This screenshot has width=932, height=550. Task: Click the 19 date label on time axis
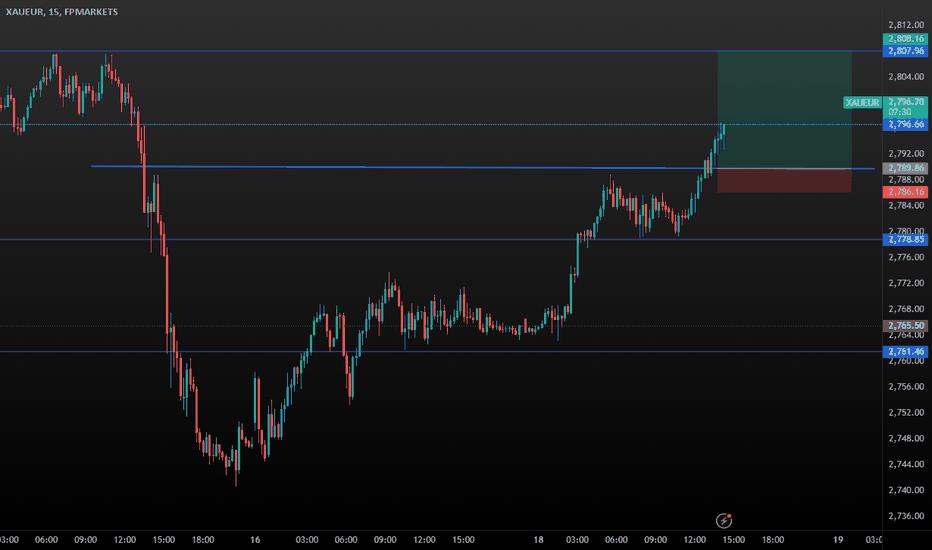point(837,540)
